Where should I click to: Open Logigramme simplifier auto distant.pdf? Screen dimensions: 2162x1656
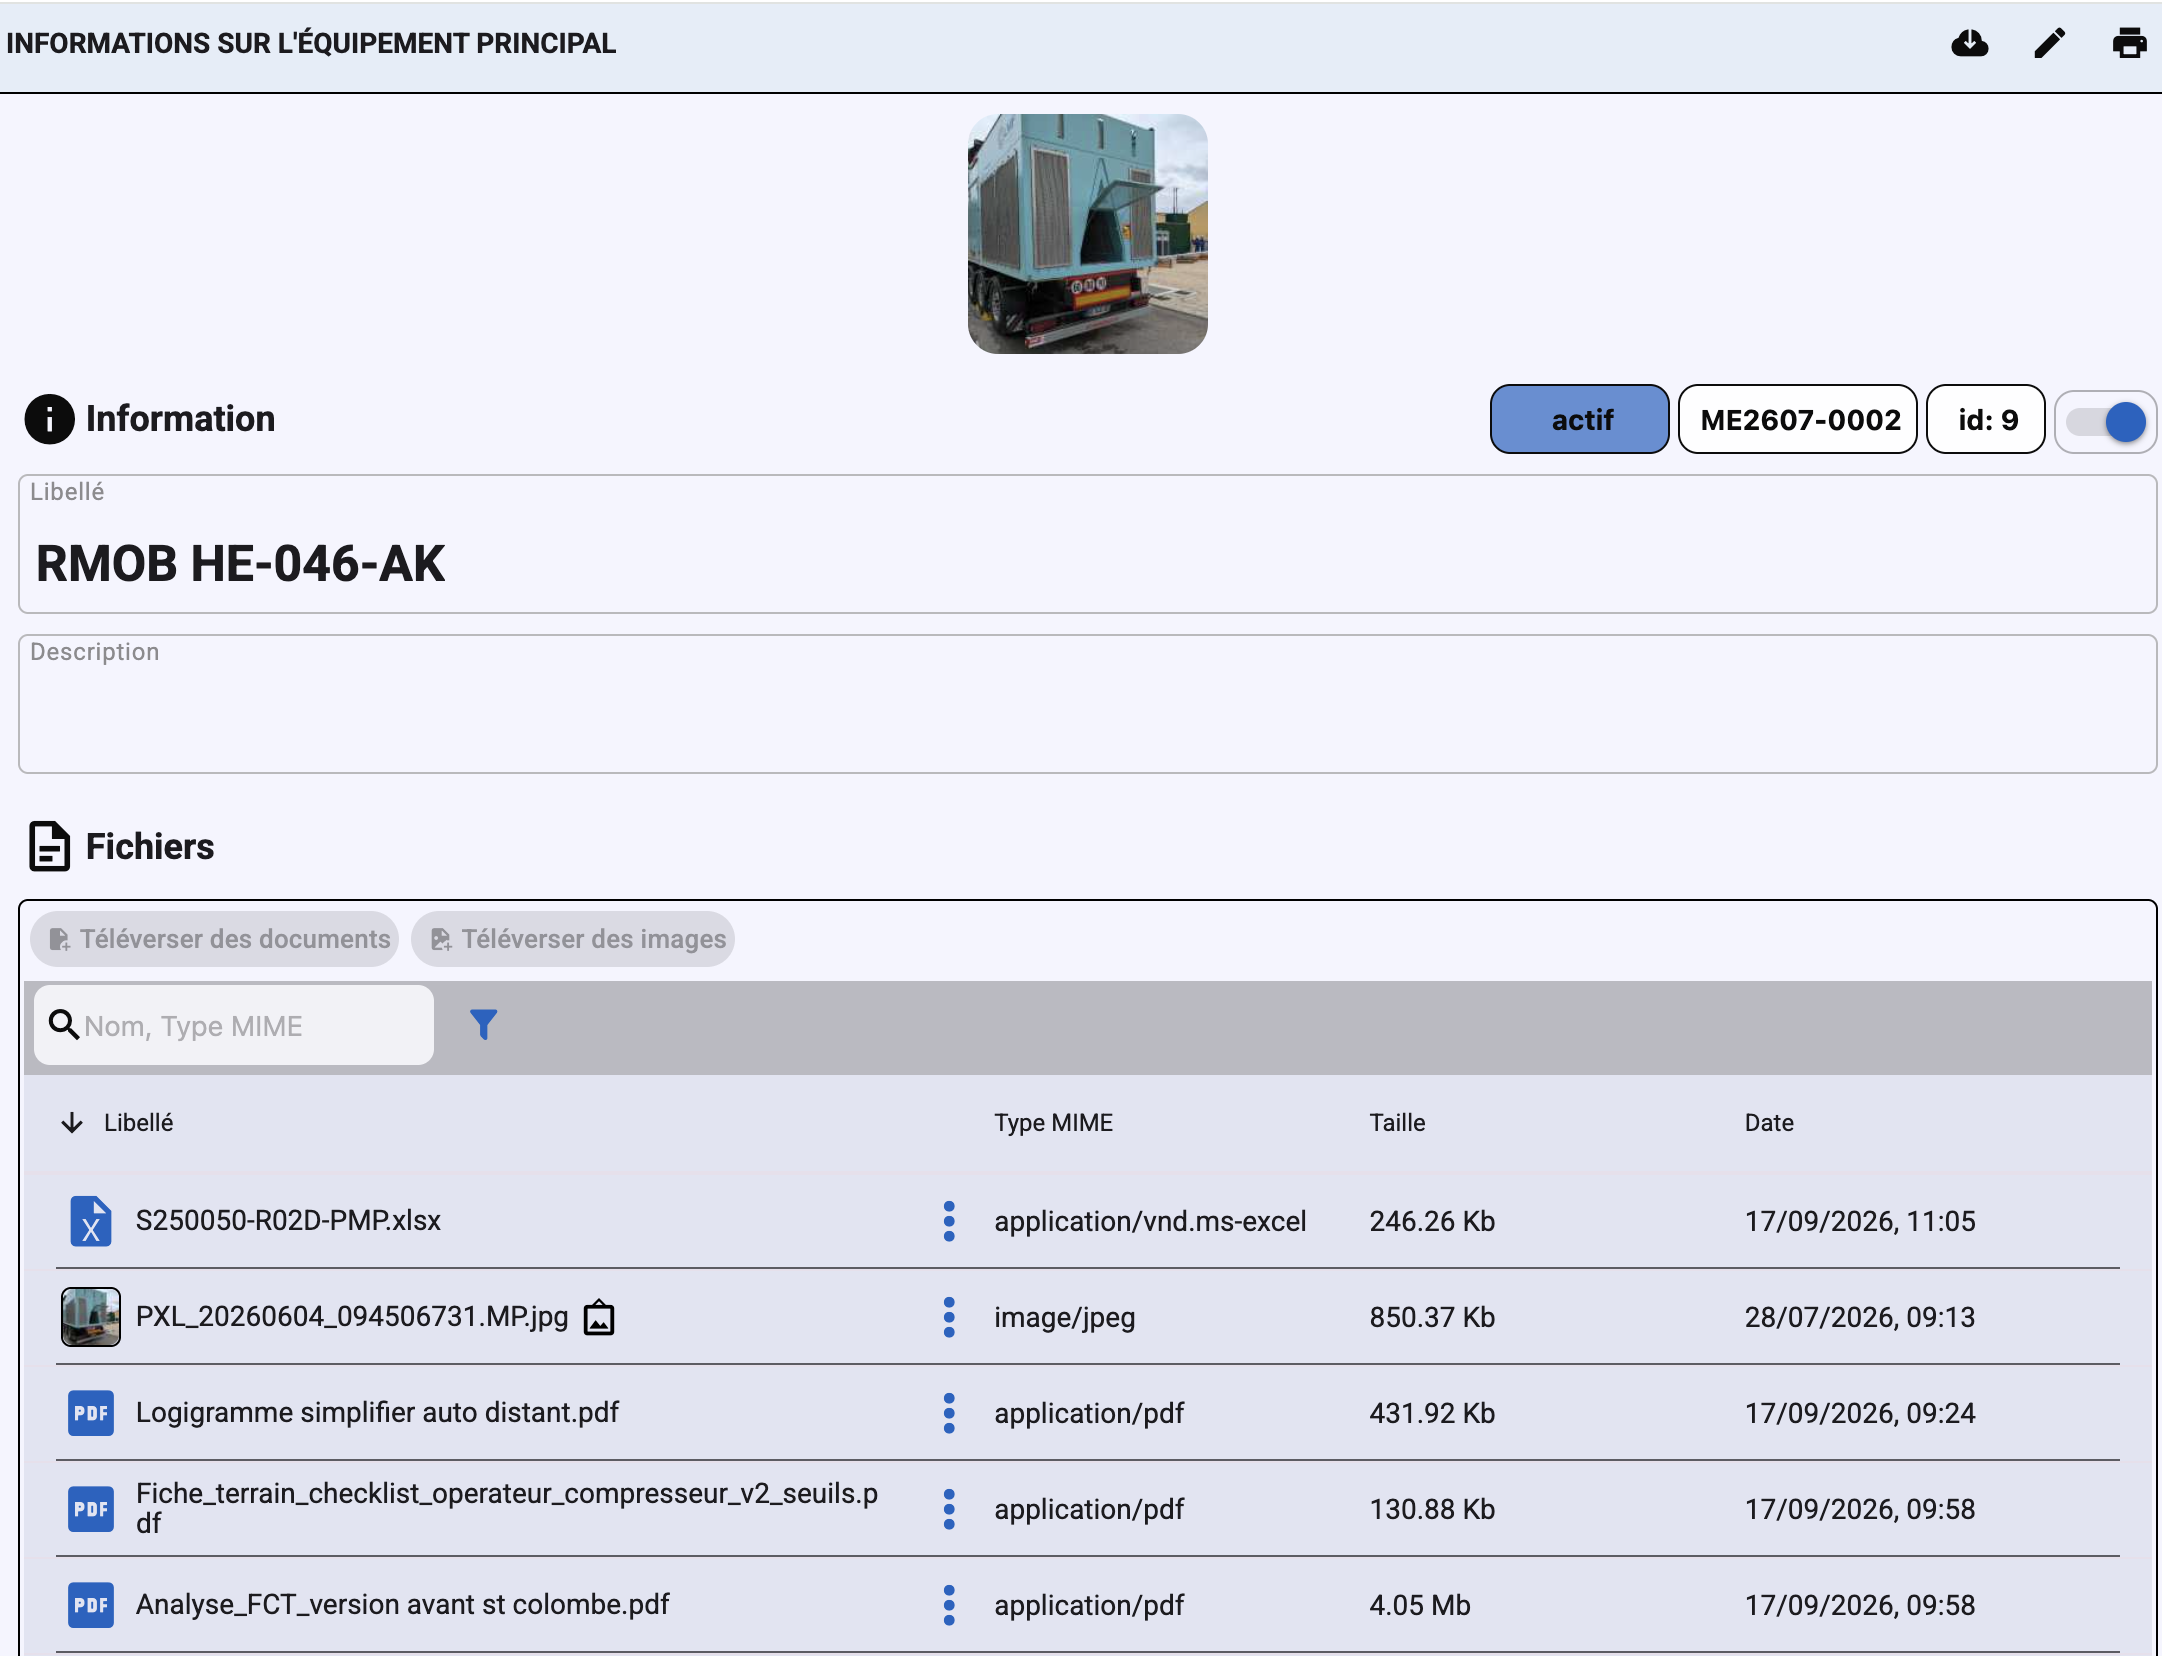tap(377, 1413)
